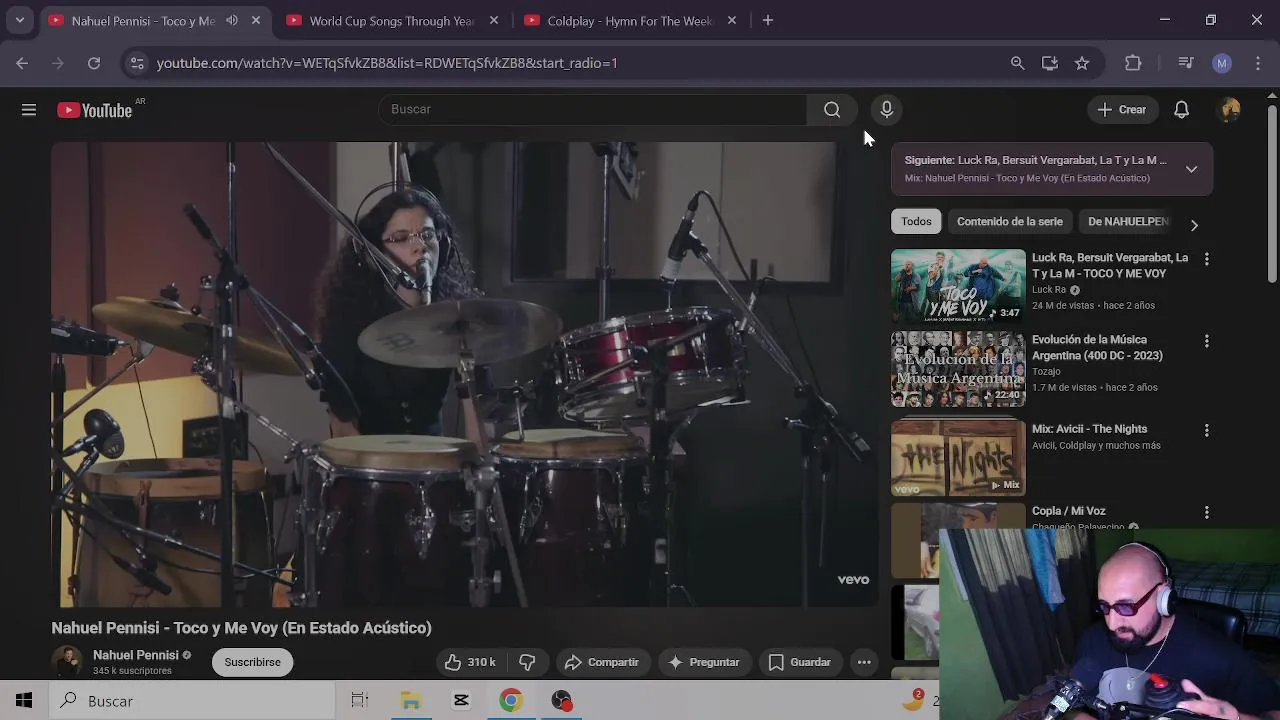The image size is (1280, 720).
Task: Click the search magnifier button
Action: click(832, 110)
